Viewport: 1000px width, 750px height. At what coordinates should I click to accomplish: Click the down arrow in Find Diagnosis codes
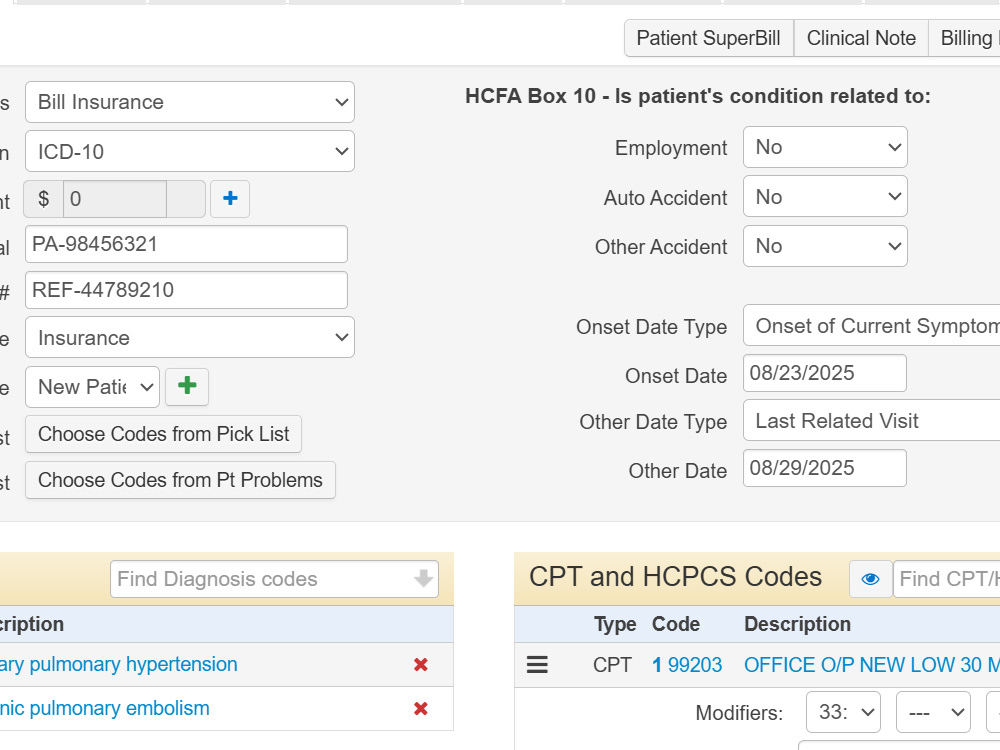pos(423,579)
